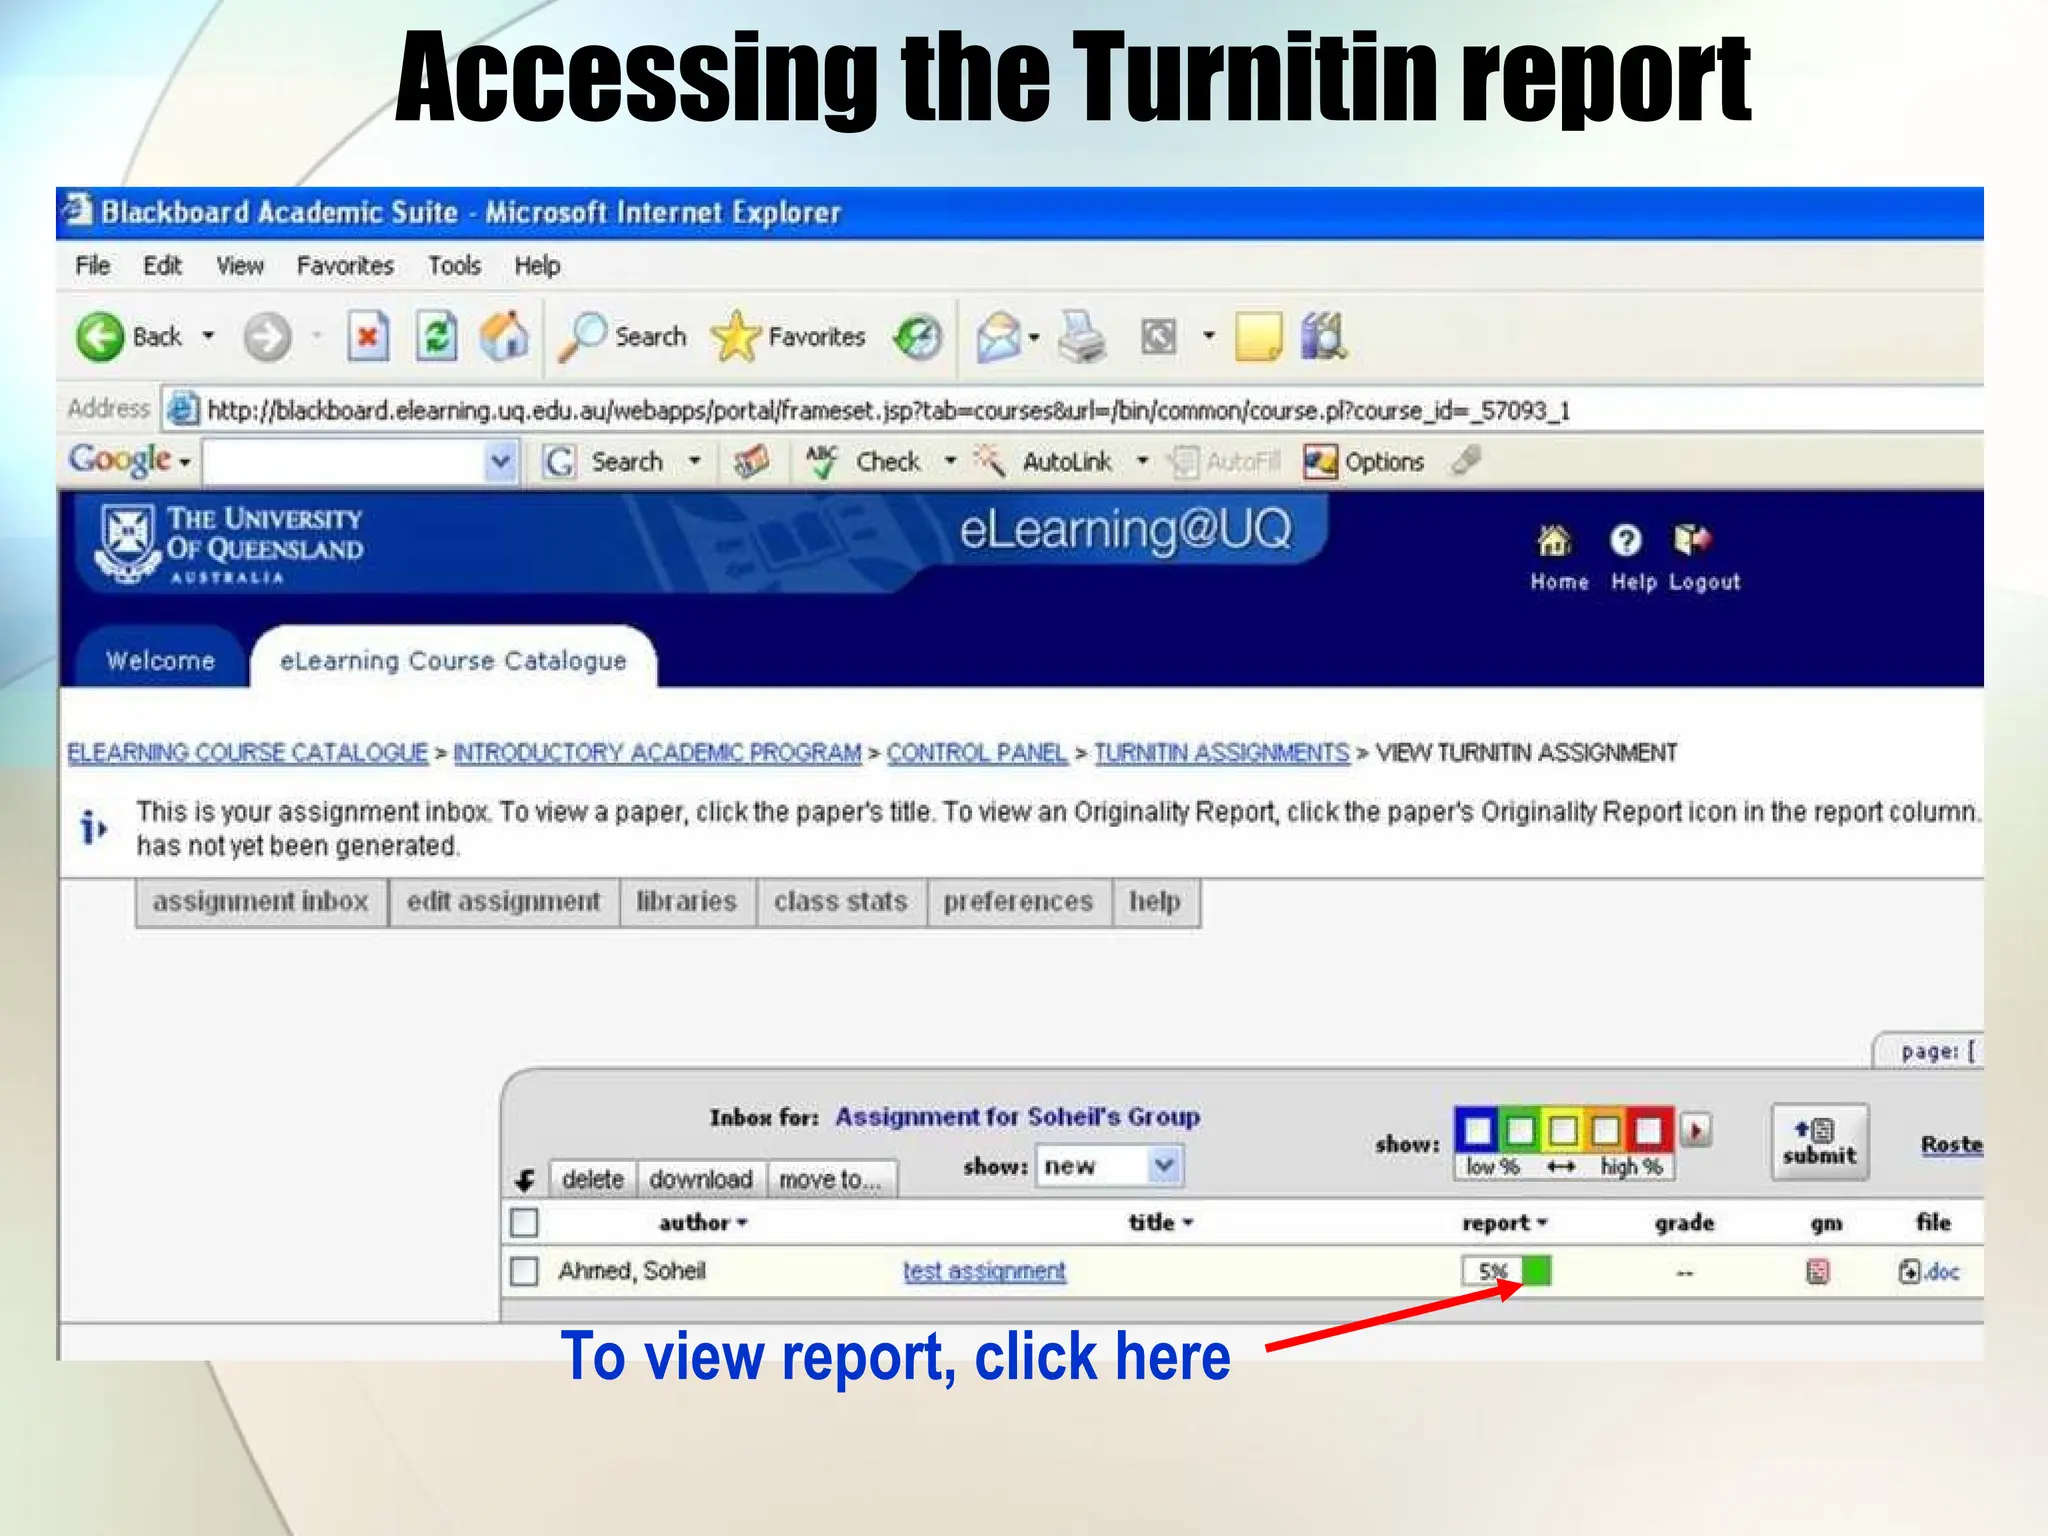
Task: Open the class stats tab
Action: 841,902
